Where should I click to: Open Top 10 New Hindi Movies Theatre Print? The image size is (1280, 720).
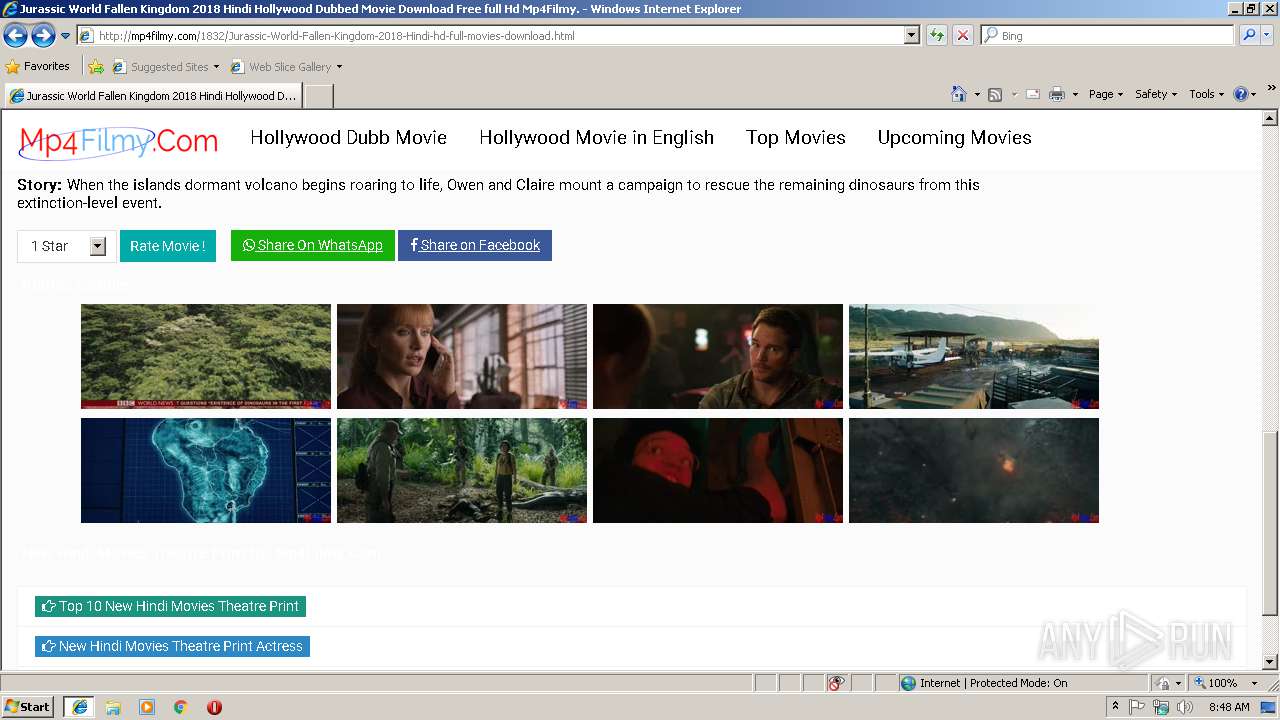coord(170,606)
